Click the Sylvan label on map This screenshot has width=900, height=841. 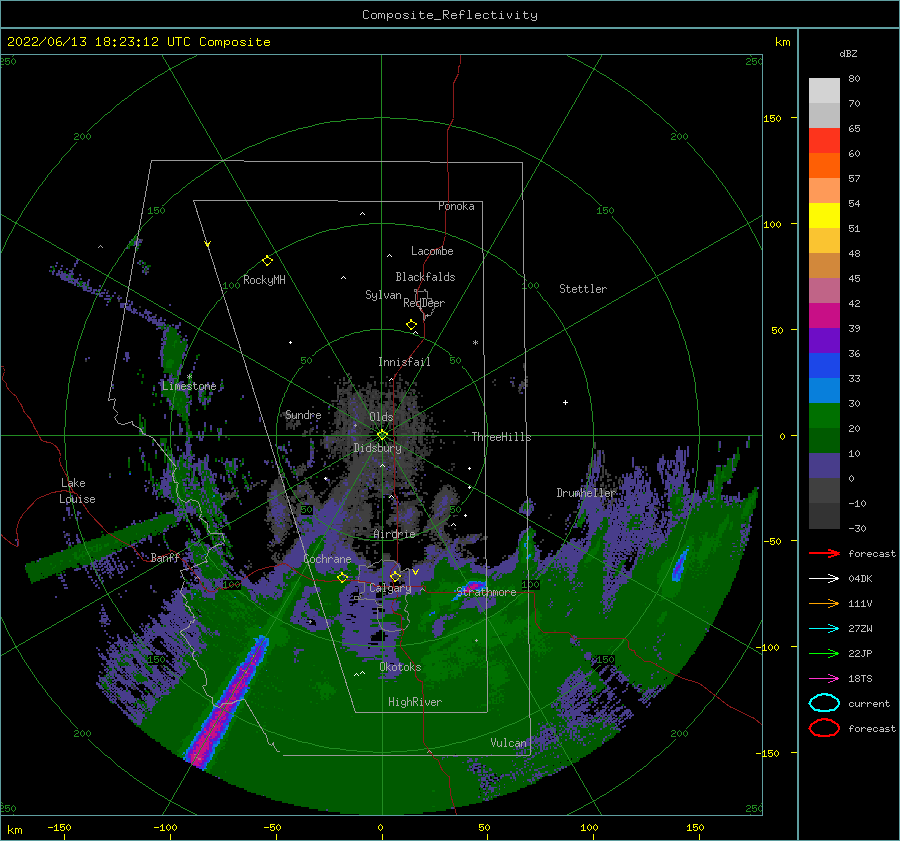coord(383,295)
